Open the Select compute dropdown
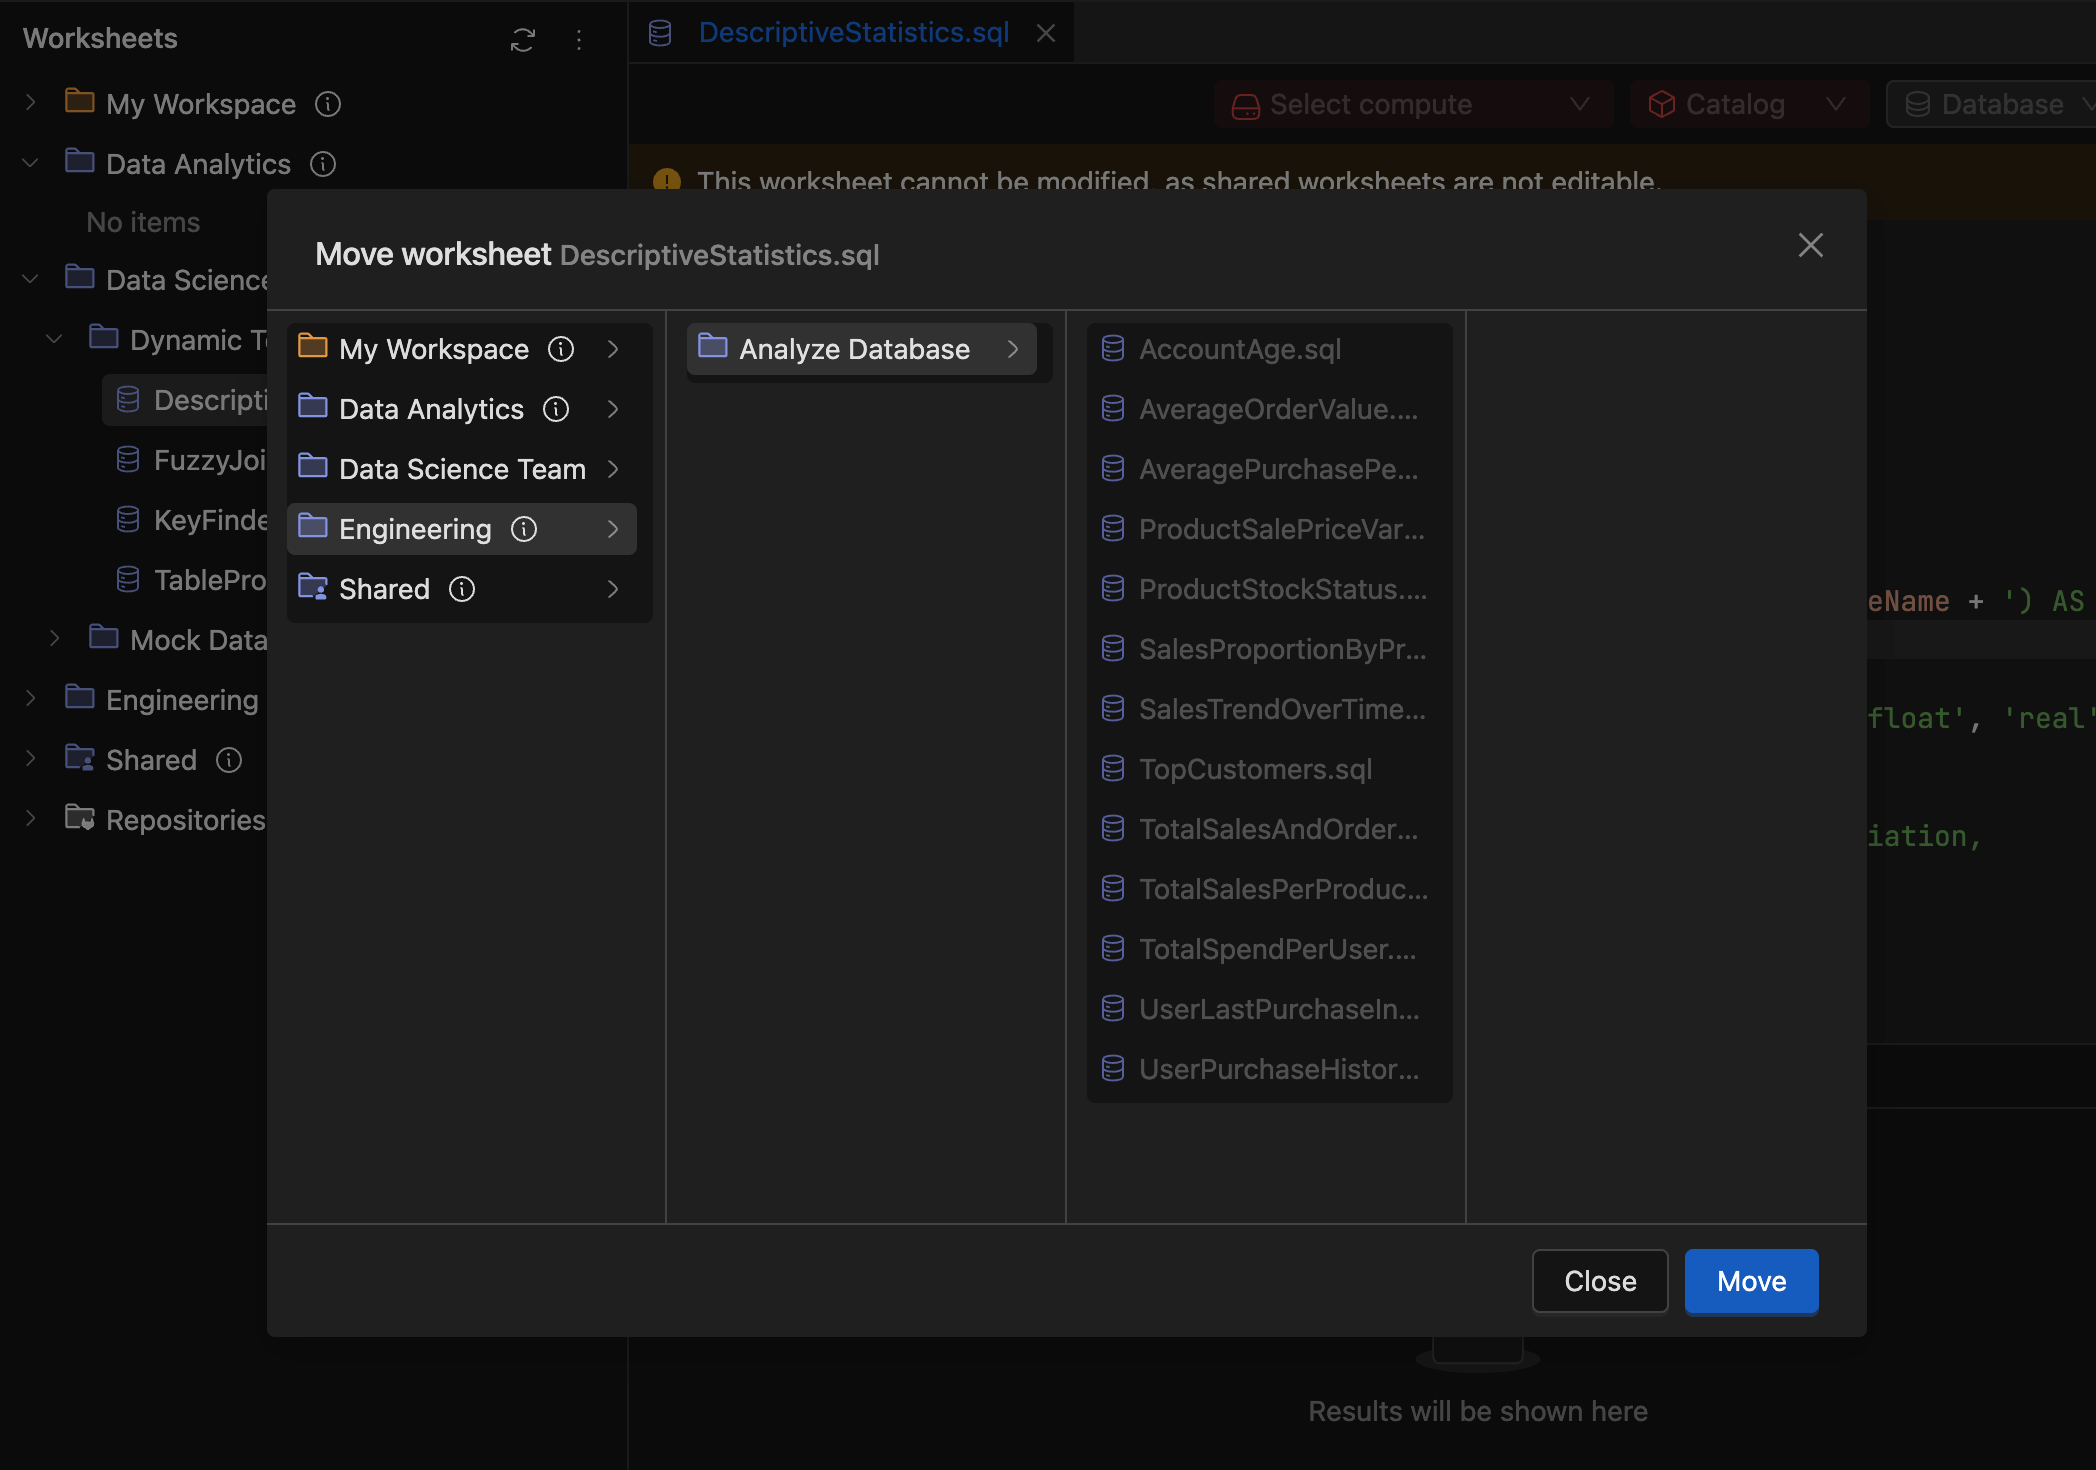Viewport: 2096px width, 1470px height. tap(1413, 104)
